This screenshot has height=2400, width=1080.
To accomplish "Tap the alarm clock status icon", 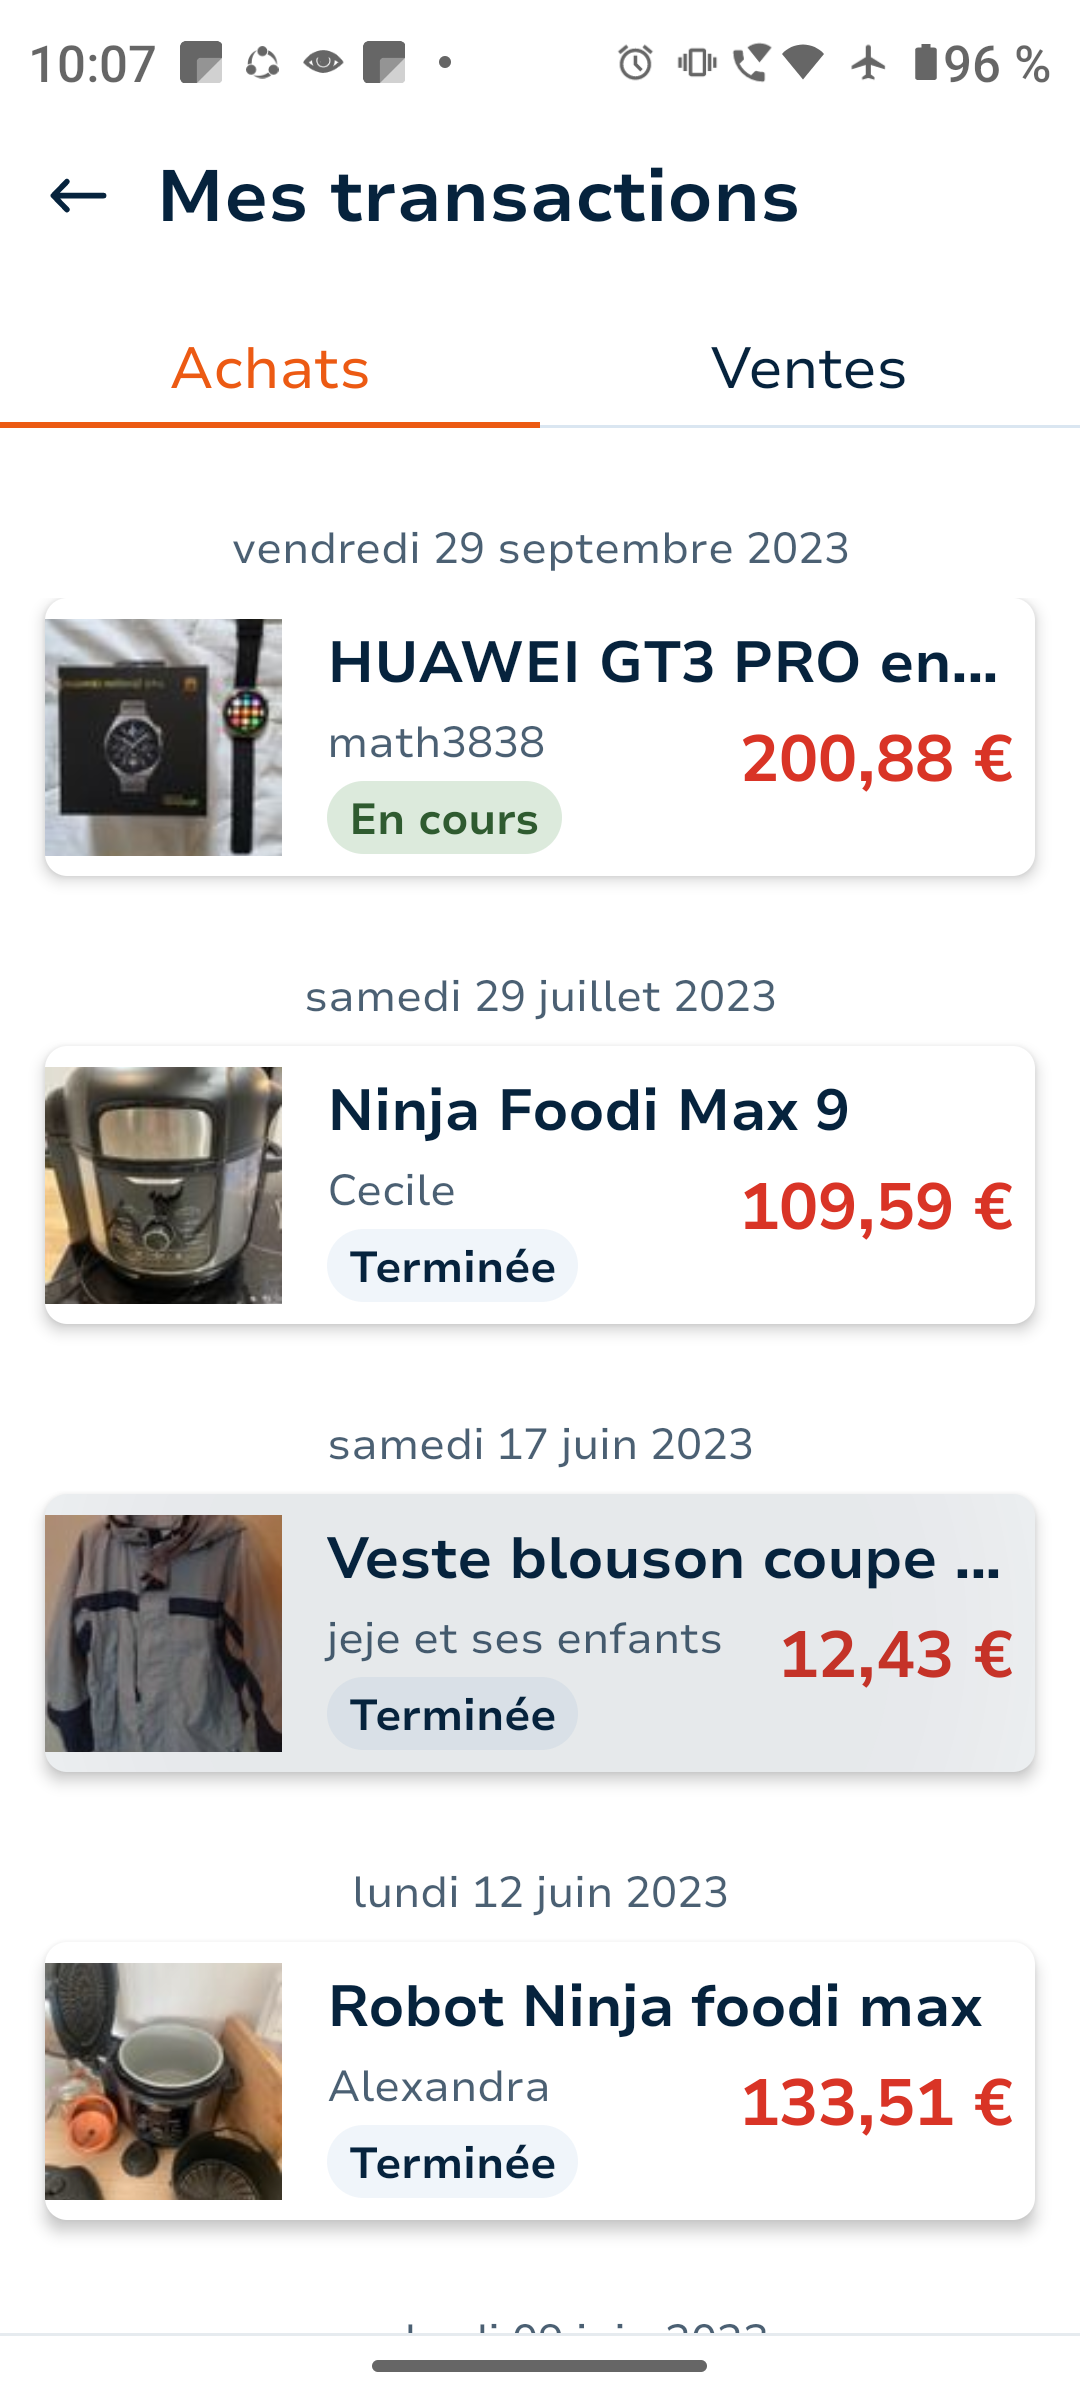I will pyautogui.click(x=635, y=63).
